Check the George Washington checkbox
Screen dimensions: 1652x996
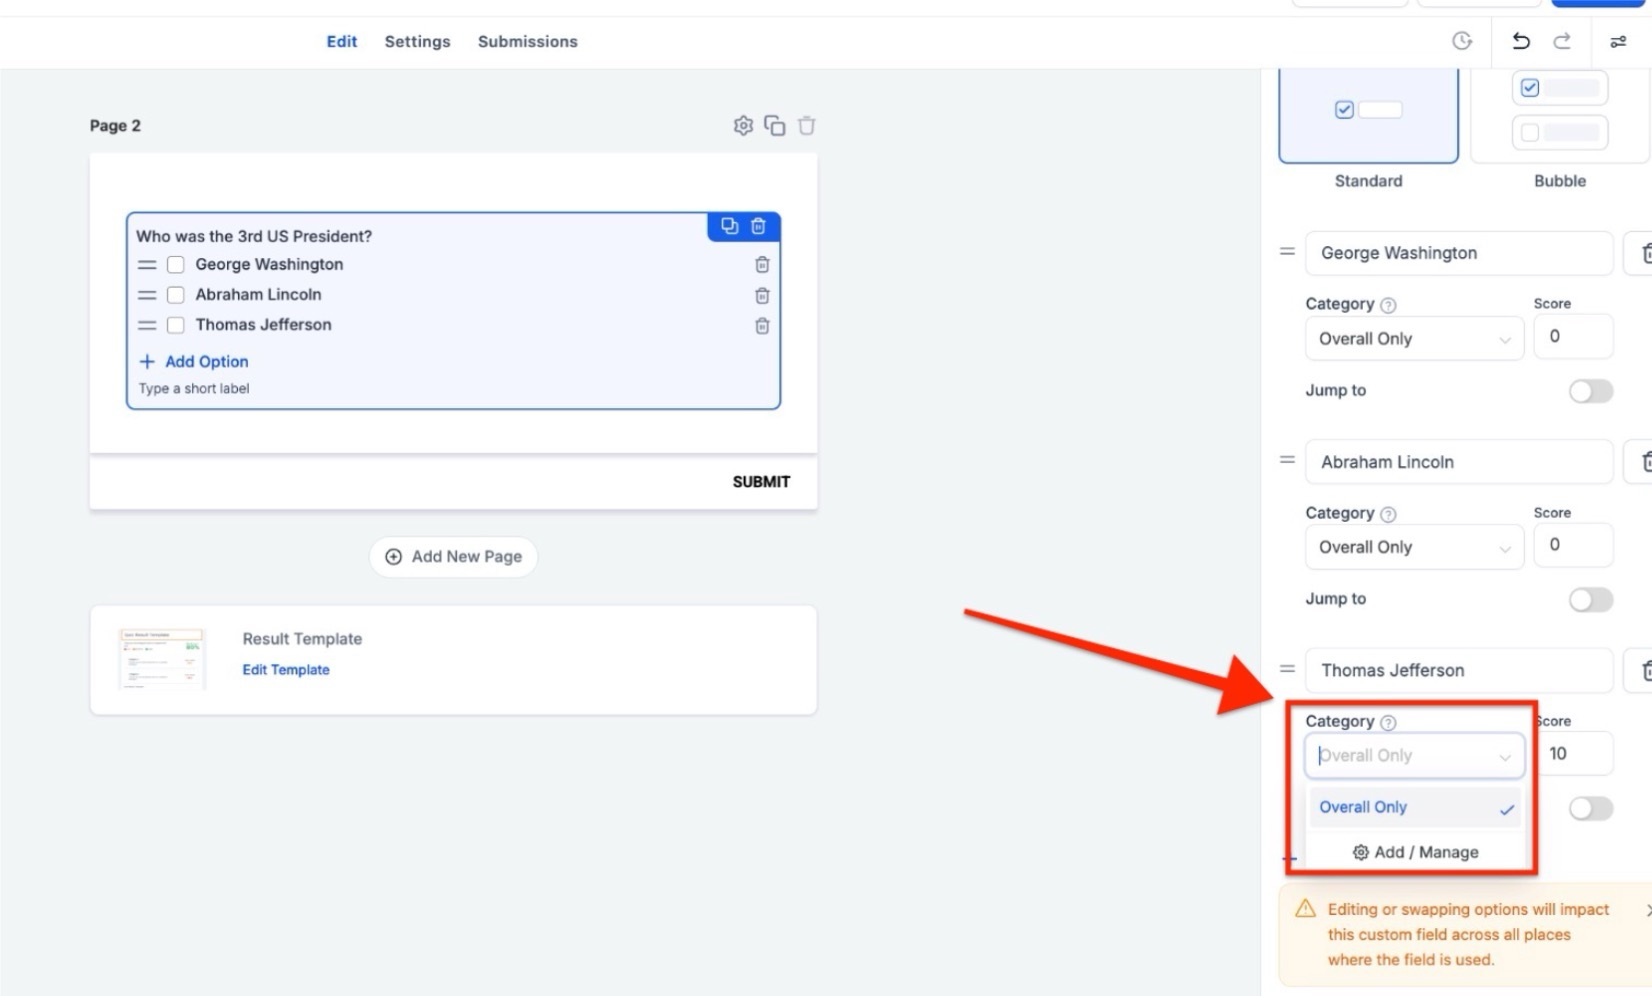point(176,265)
